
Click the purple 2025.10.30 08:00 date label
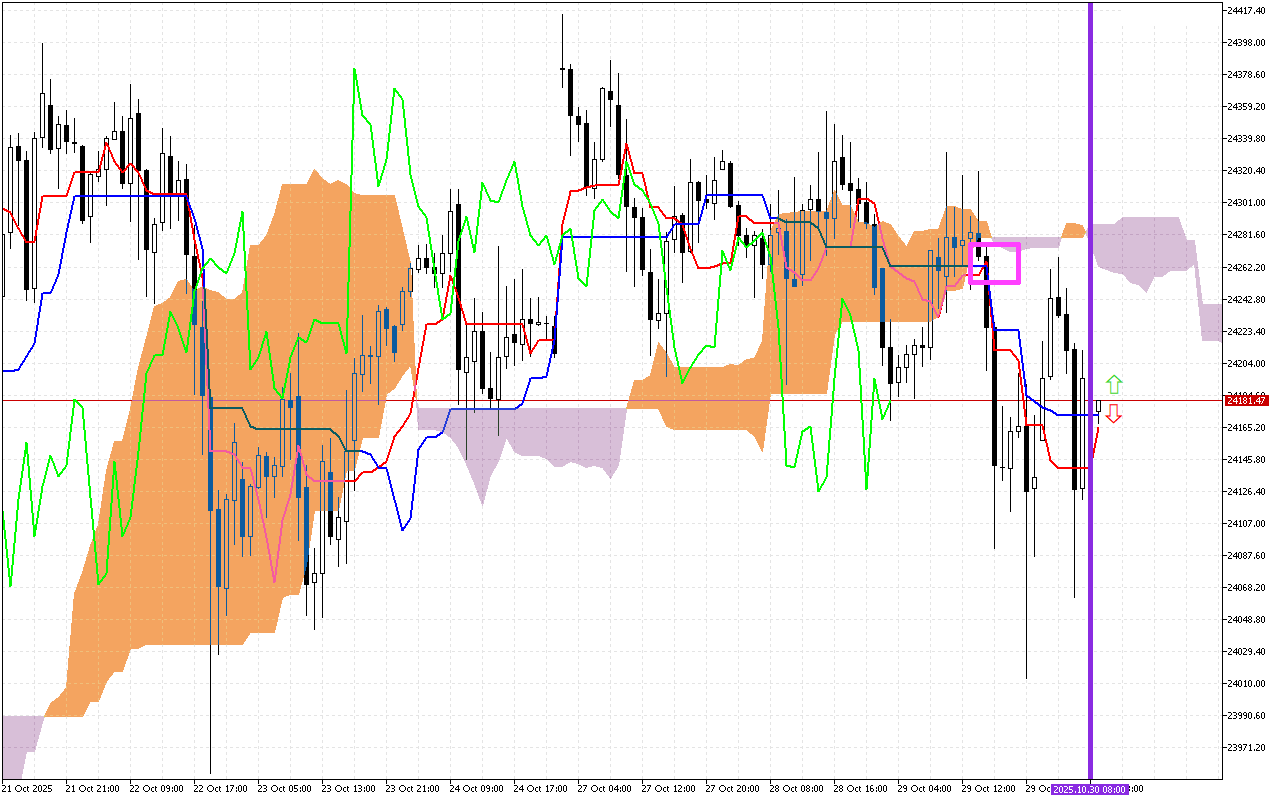coord(1090,789)
